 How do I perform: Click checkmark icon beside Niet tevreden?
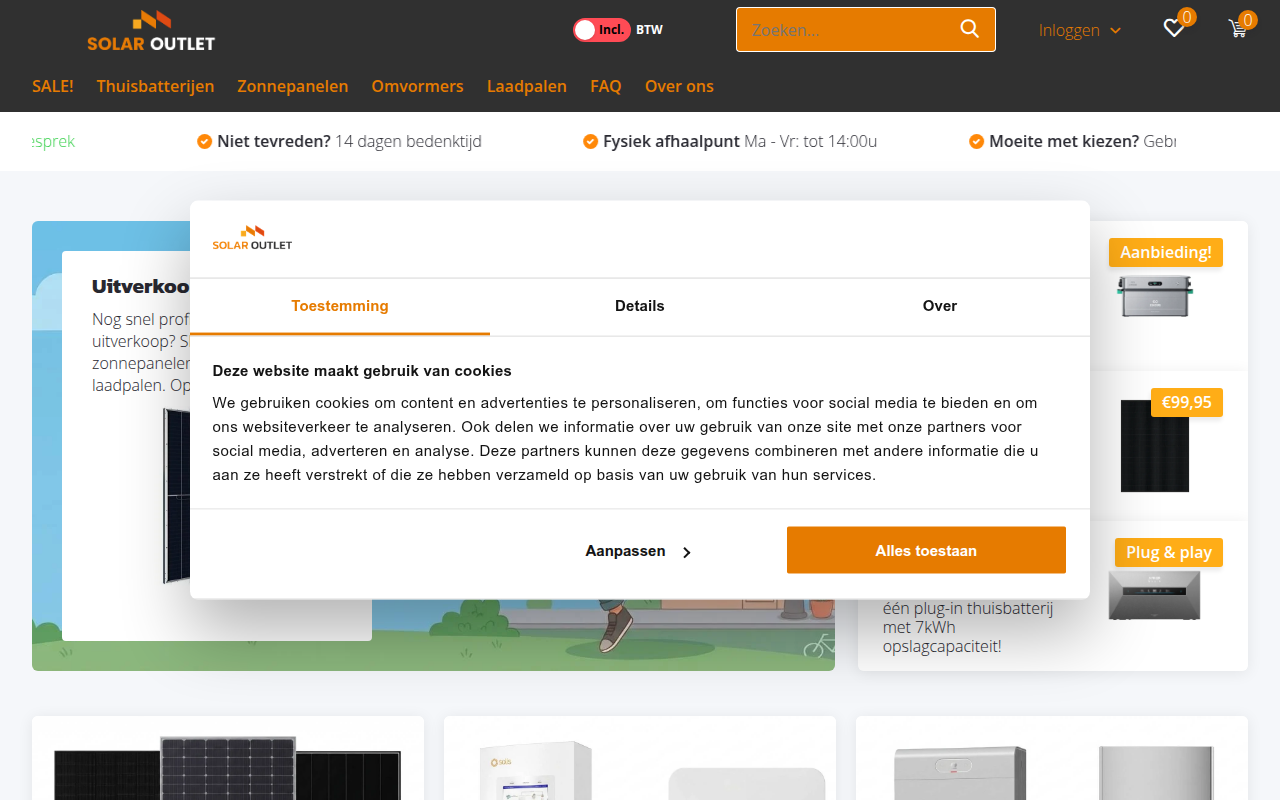(x=205, y=142)
